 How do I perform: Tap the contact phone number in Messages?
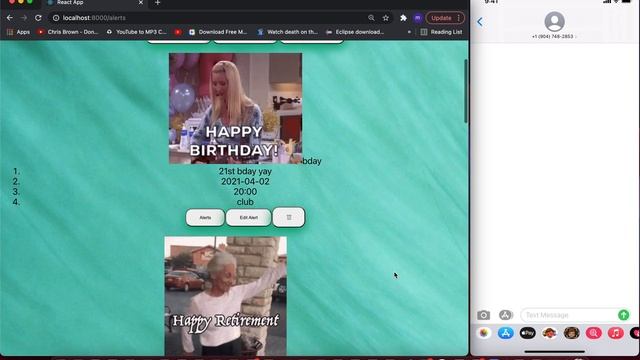[x=553, y=36]
